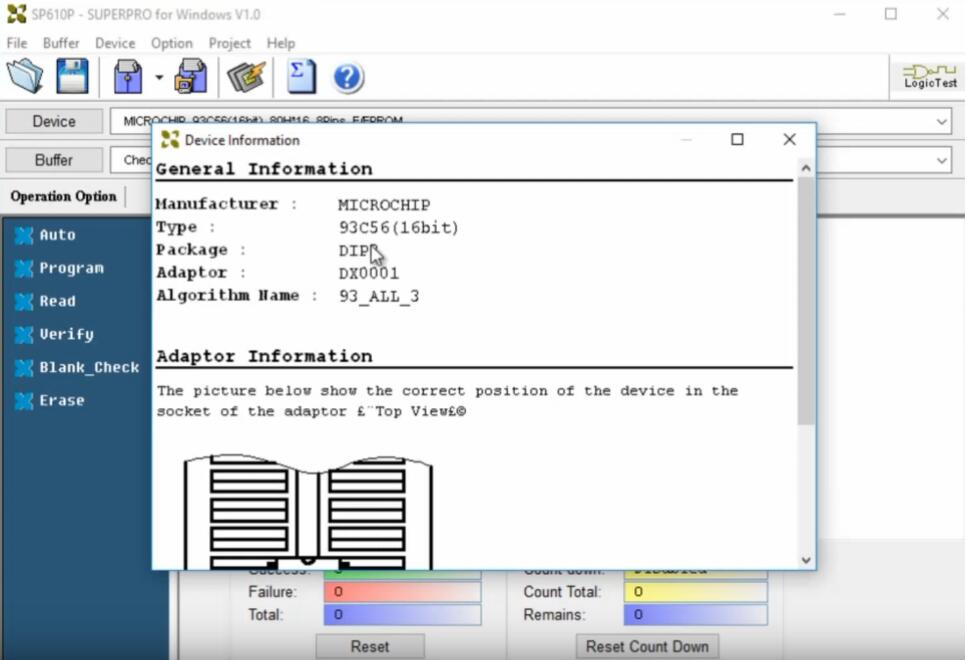Click the 'DX0001' adaptor value
The image size is (965, 660).
[x=369, y=273]
